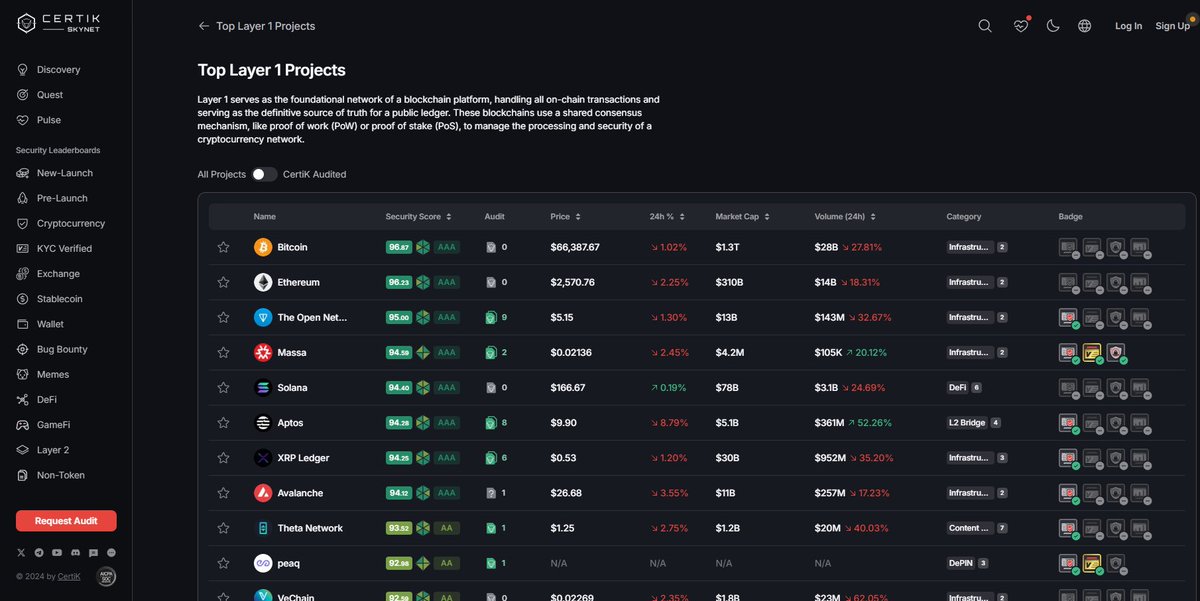The height and width of the screenshot is (601, 1200).
Task: Star Massa as a favorite
Action: 223,353
